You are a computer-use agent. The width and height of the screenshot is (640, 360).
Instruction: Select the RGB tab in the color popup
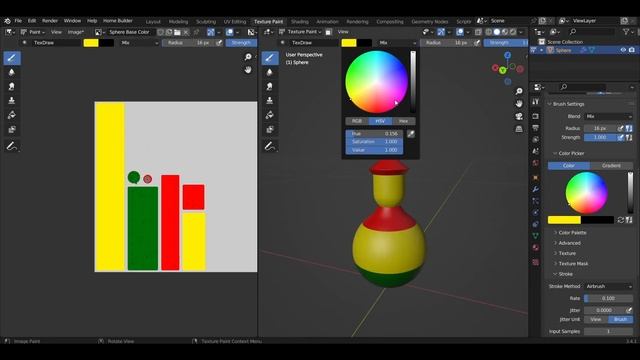pyautogui.click(x=357, y=121)
